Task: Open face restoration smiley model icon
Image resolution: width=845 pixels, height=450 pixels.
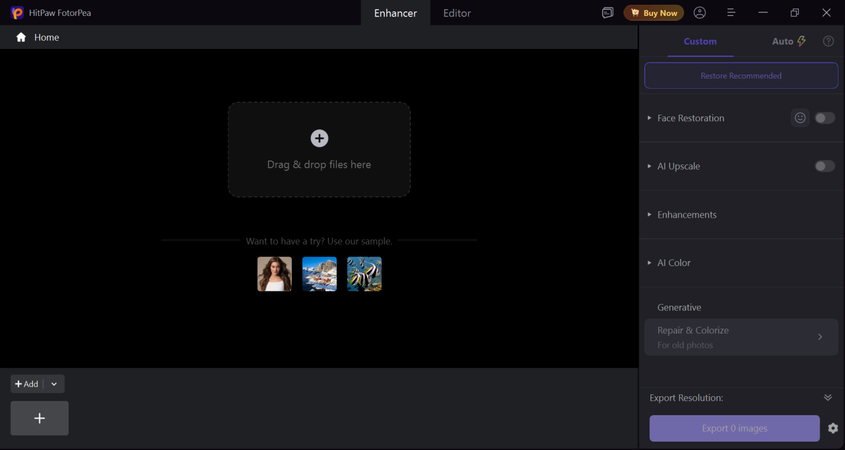Action: 800,117
